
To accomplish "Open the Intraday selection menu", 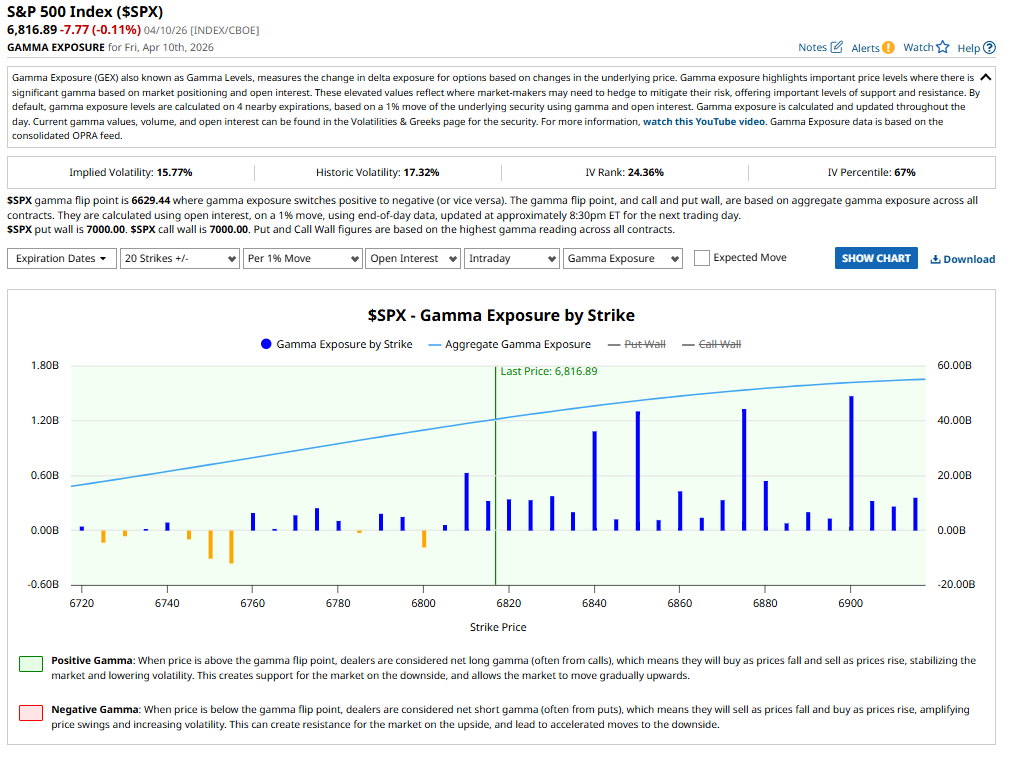I will click(x=511, y=258).
